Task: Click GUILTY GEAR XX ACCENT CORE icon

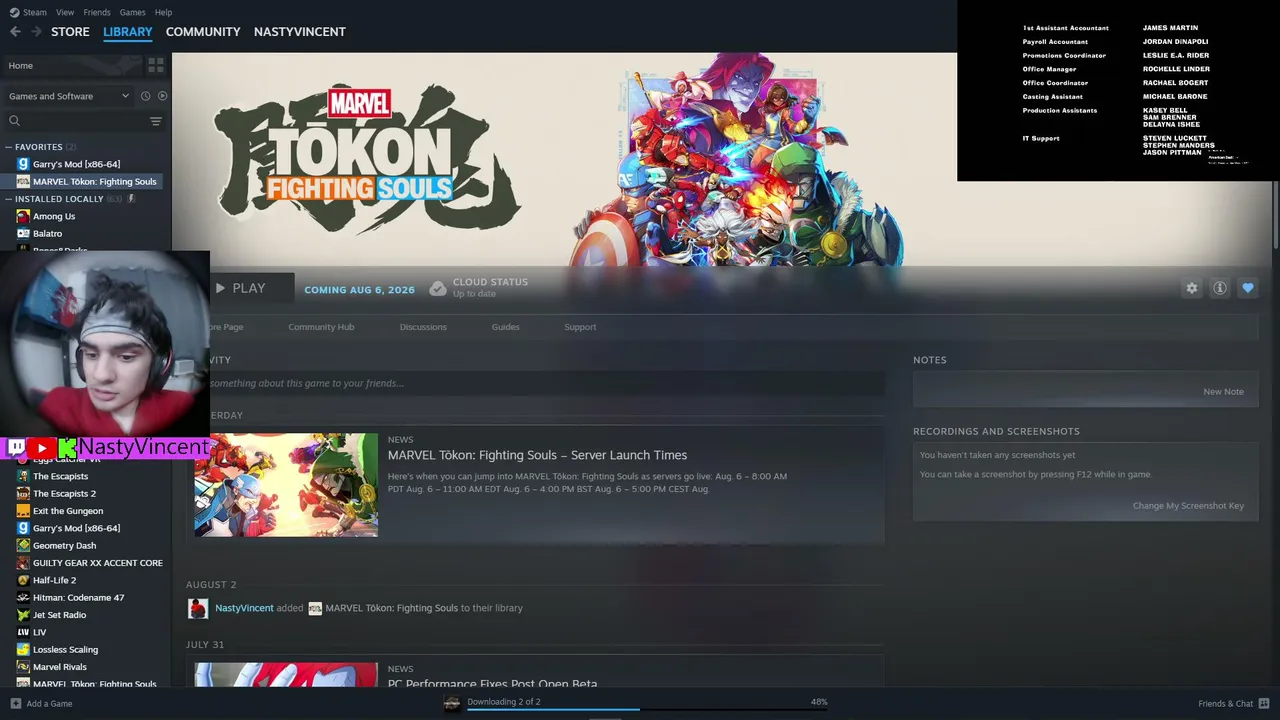Action: [x=23, y=563]
